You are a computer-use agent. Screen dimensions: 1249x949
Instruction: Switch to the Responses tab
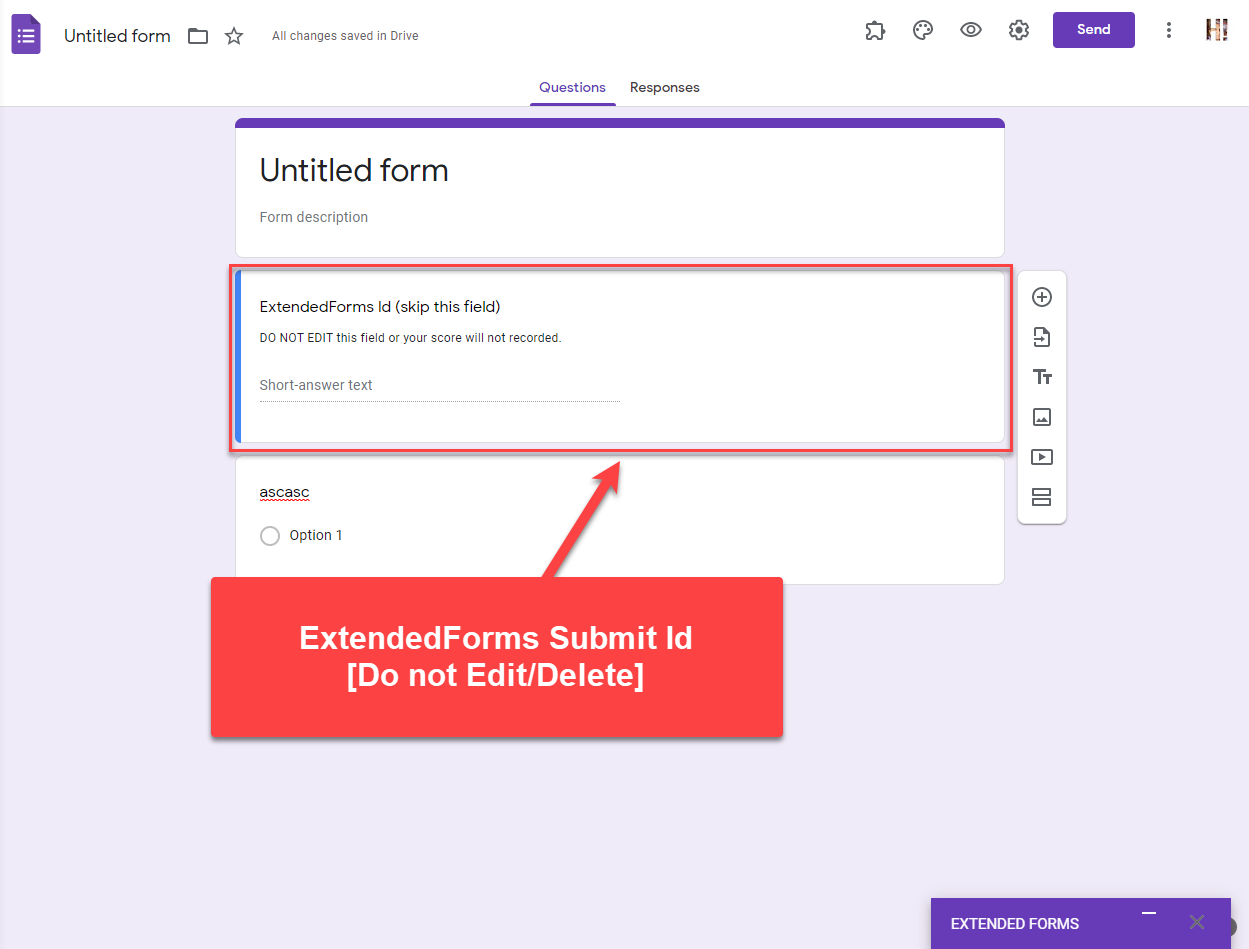pos(664,87)
